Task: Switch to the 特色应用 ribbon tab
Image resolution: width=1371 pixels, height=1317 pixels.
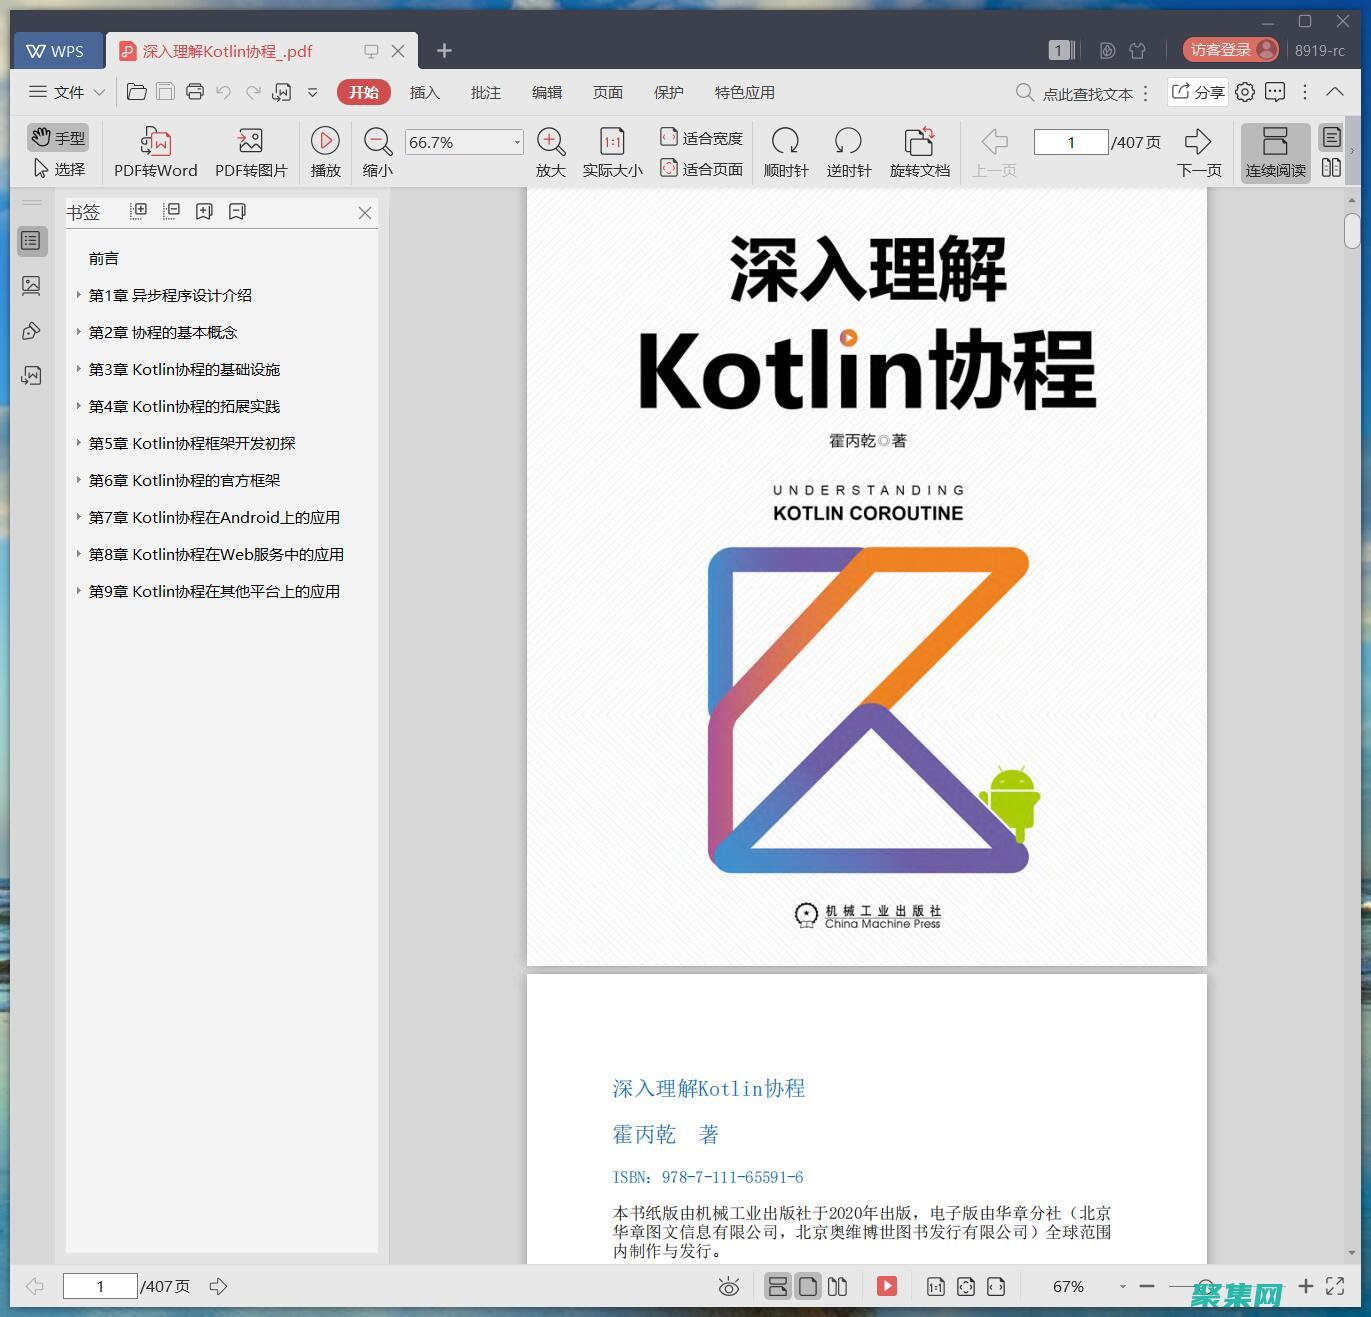Action: click(744, 92)
